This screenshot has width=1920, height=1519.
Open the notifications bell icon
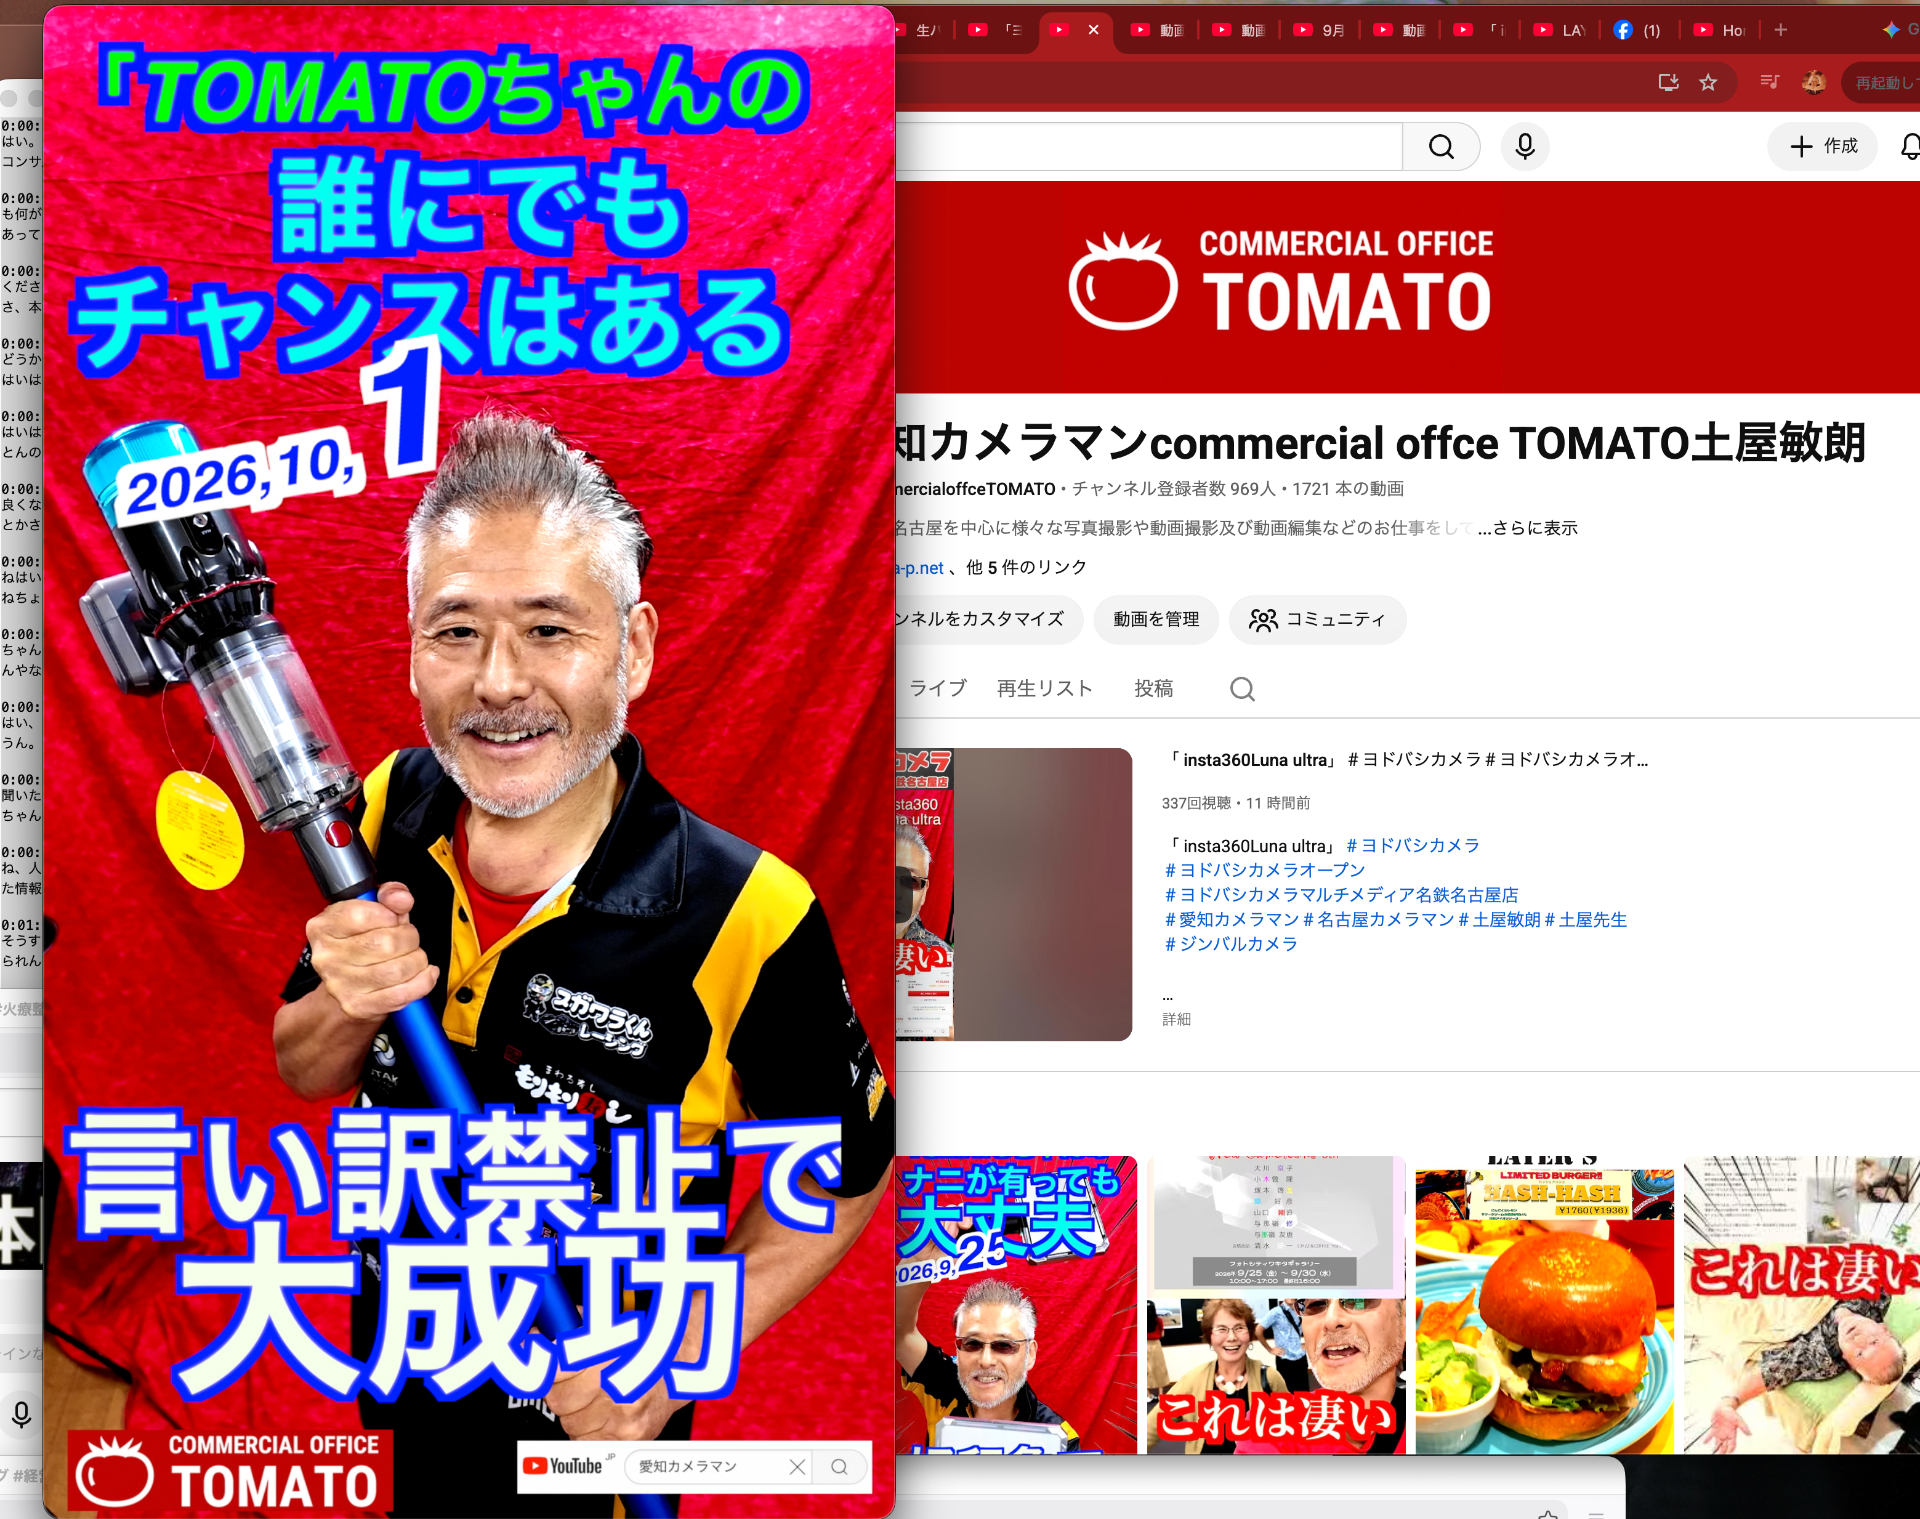click(1909, 147)
